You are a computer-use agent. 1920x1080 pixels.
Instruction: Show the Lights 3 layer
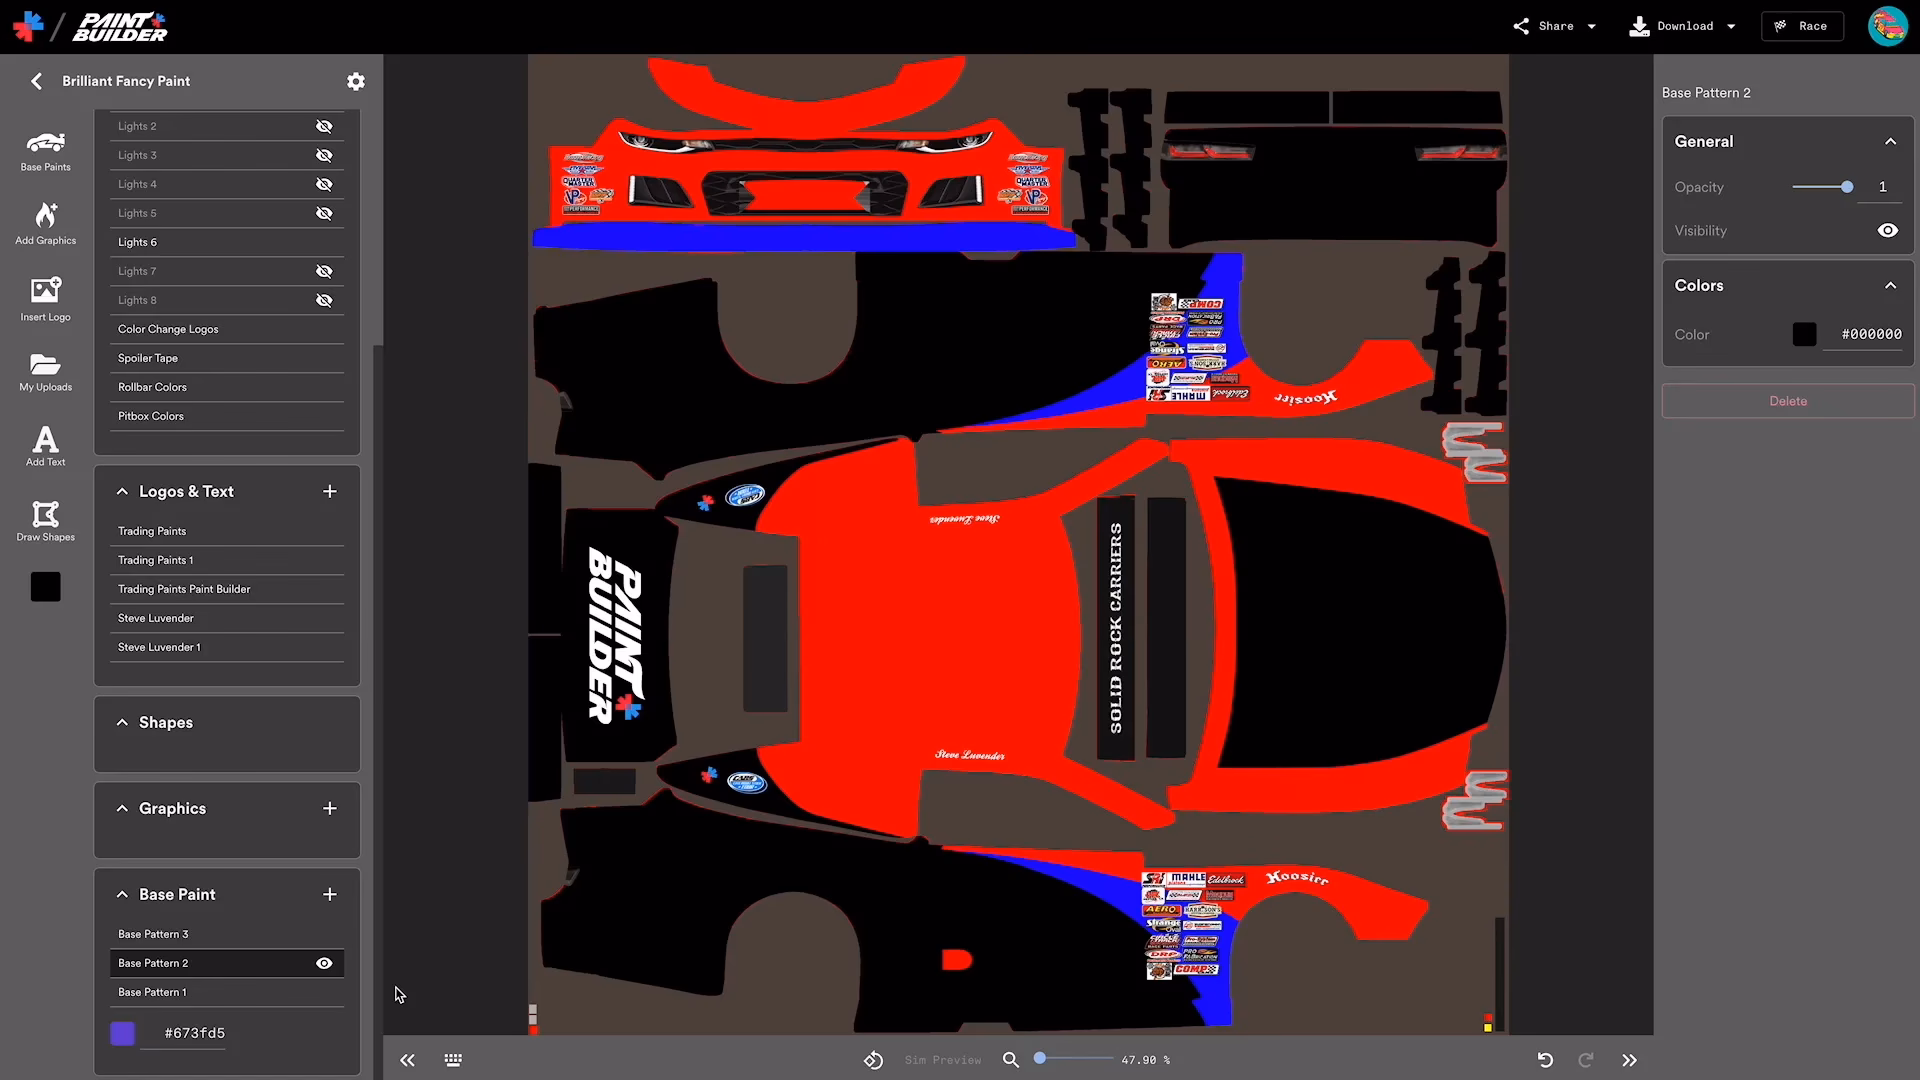324,155
